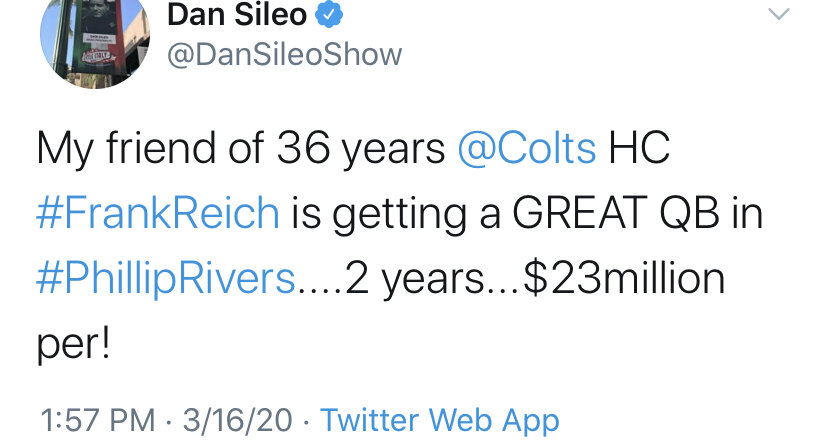This screenshot has width=828, height=446.
Task: Click the word "per!" ending the tweet
Action: (73, 346)
